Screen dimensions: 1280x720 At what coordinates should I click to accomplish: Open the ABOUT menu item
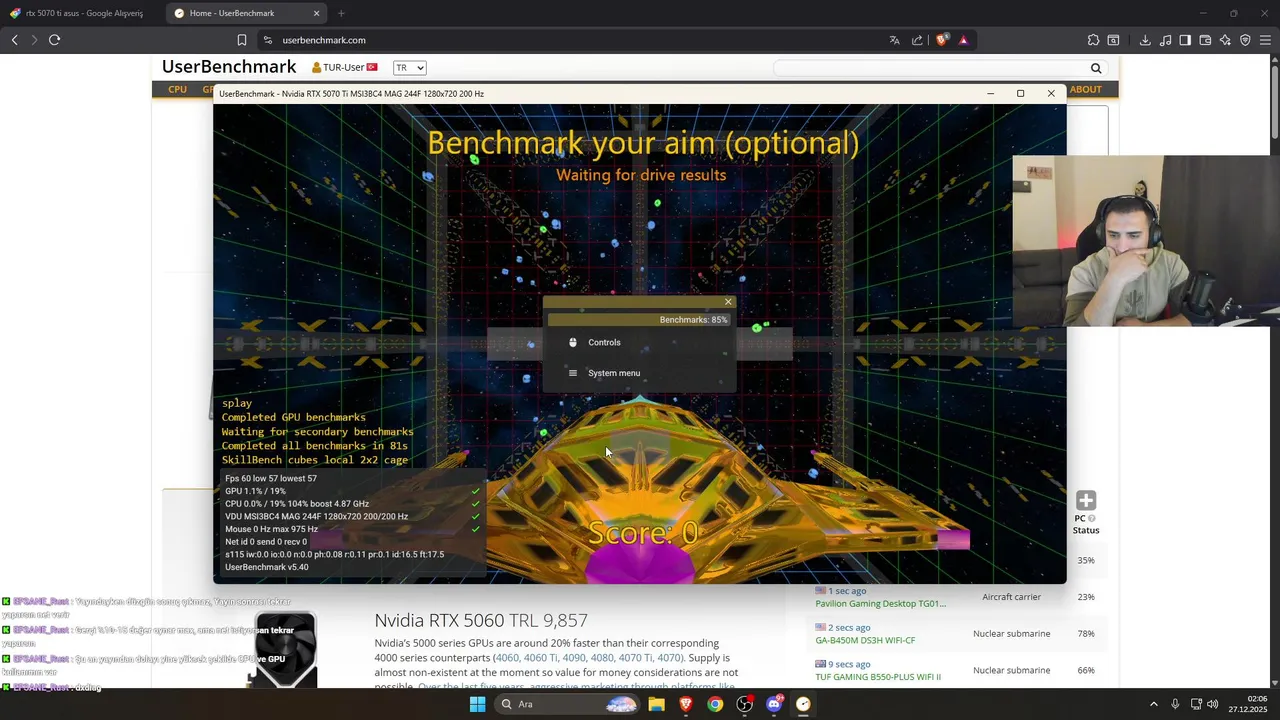point(1086,89)
